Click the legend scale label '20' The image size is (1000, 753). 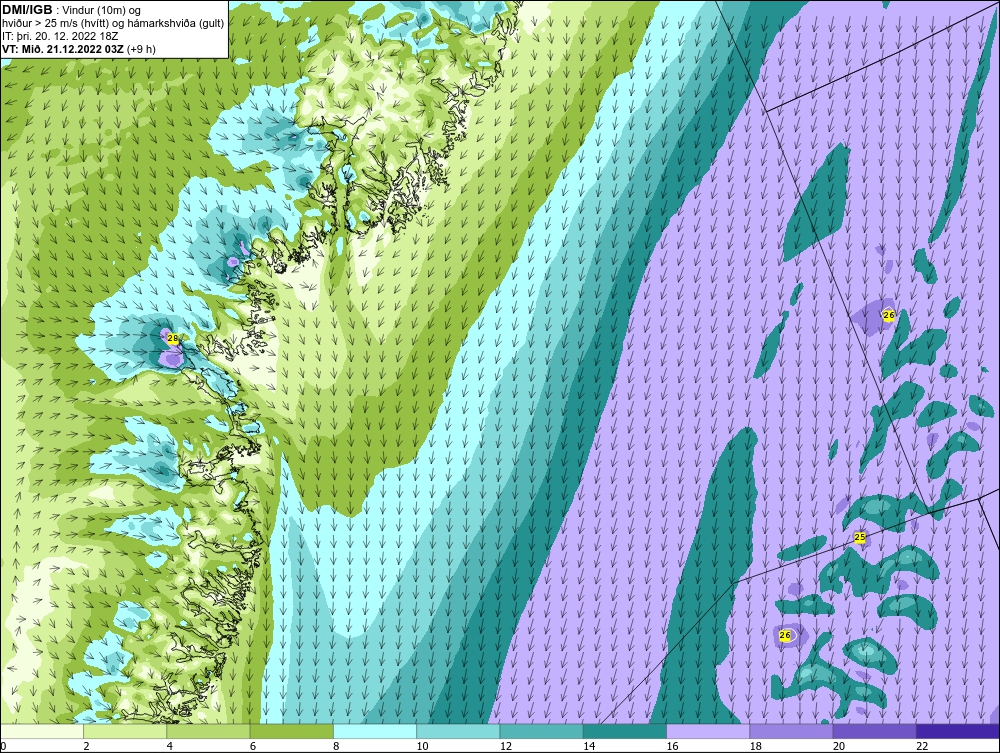839,747
